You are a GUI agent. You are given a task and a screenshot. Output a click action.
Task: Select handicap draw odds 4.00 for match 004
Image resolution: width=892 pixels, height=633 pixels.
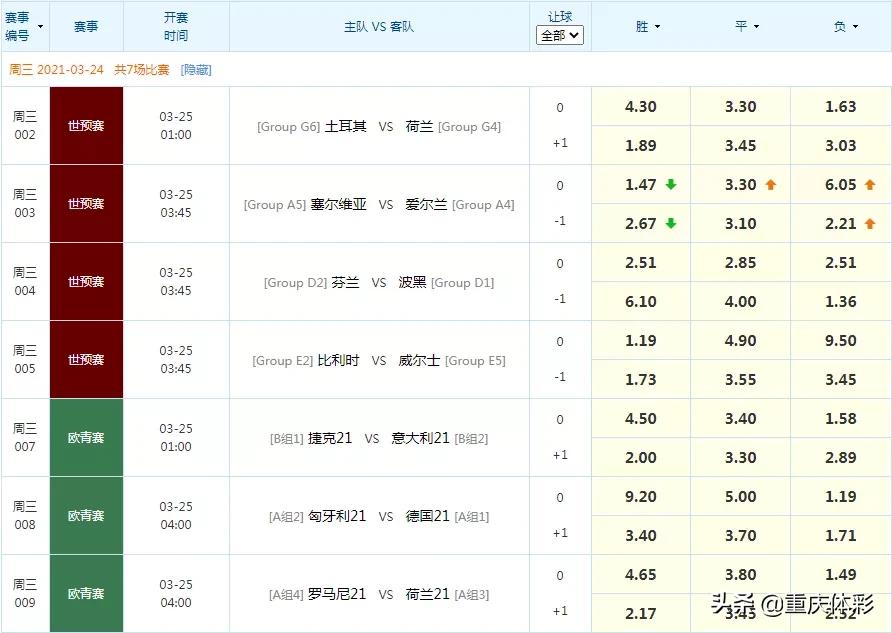coord(741,301)
